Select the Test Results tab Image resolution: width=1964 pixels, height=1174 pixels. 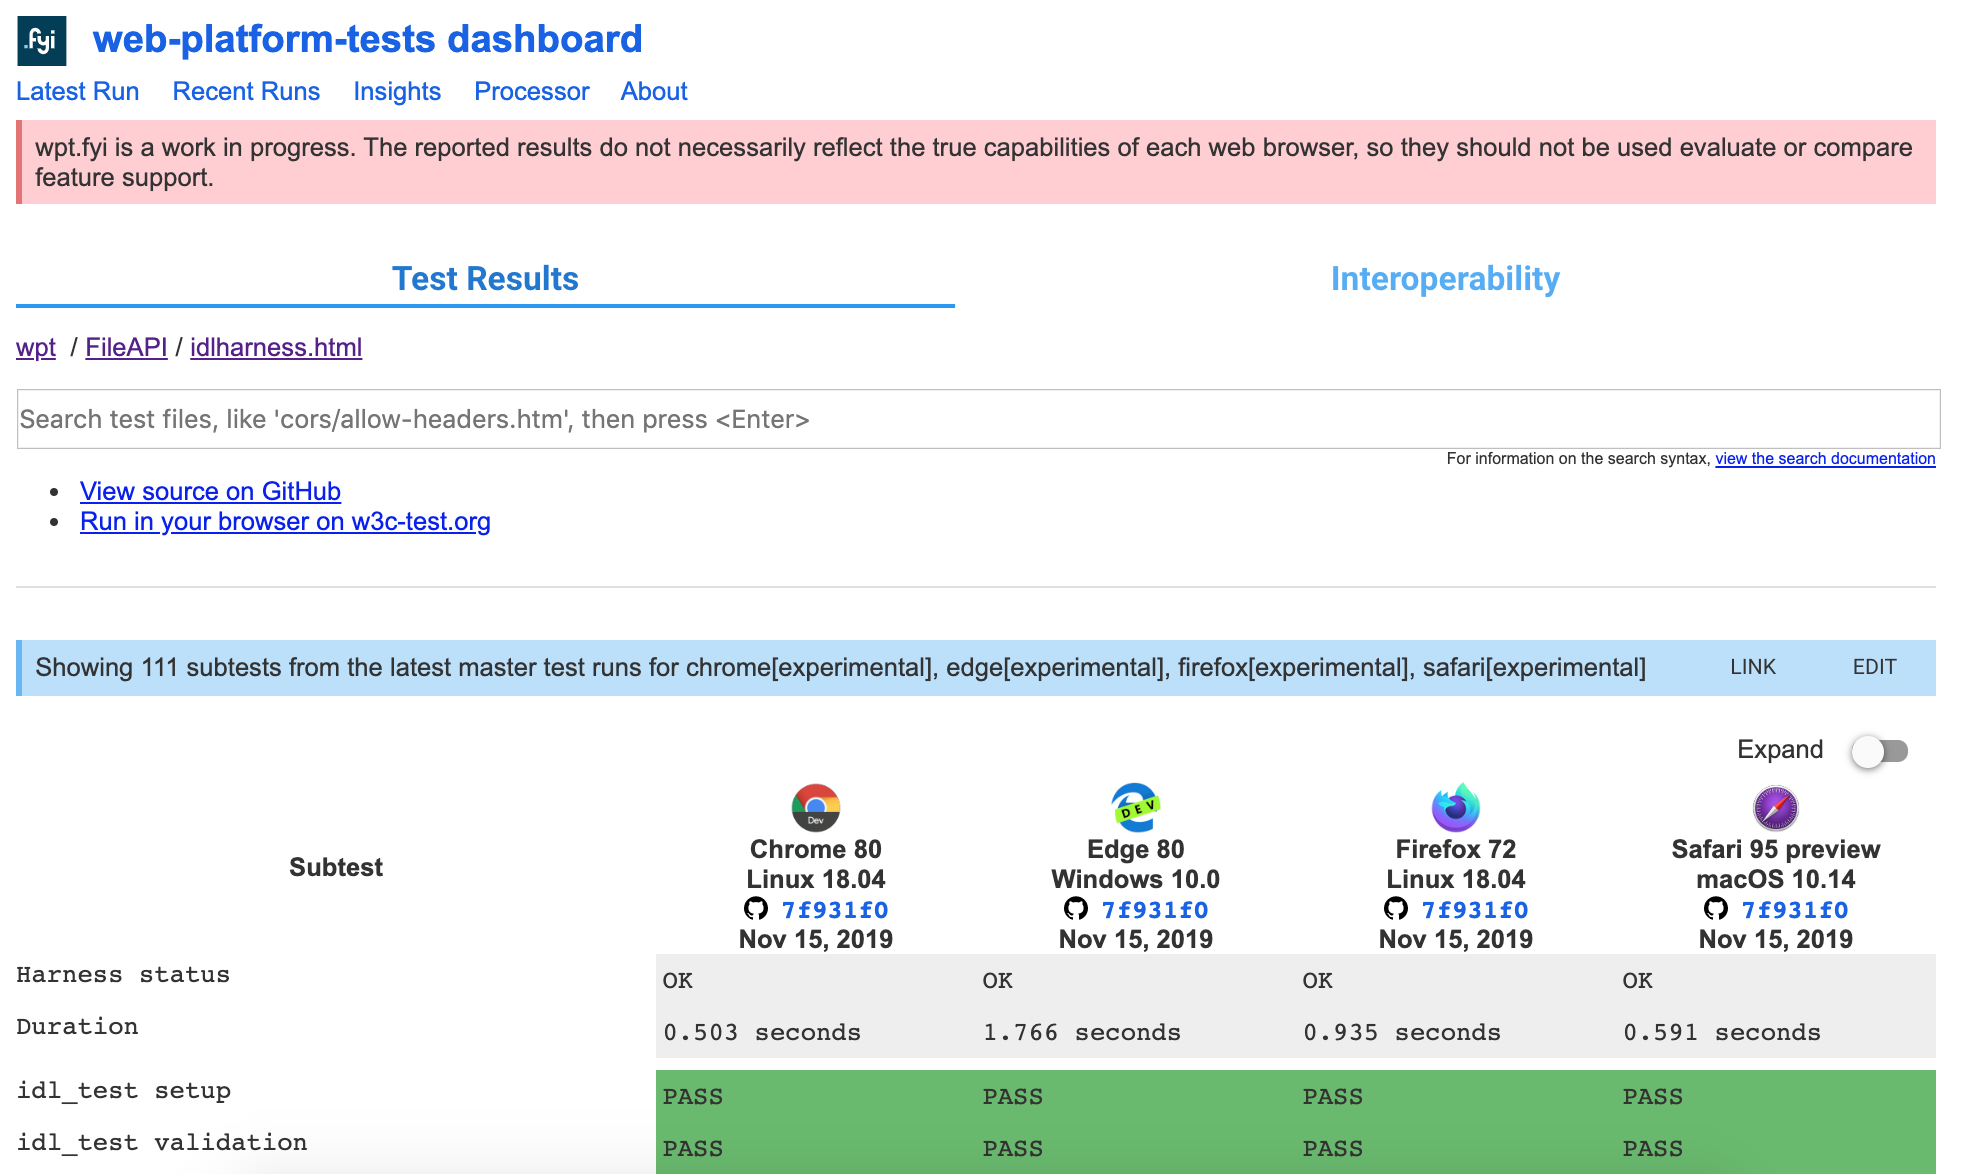(485, 279)
